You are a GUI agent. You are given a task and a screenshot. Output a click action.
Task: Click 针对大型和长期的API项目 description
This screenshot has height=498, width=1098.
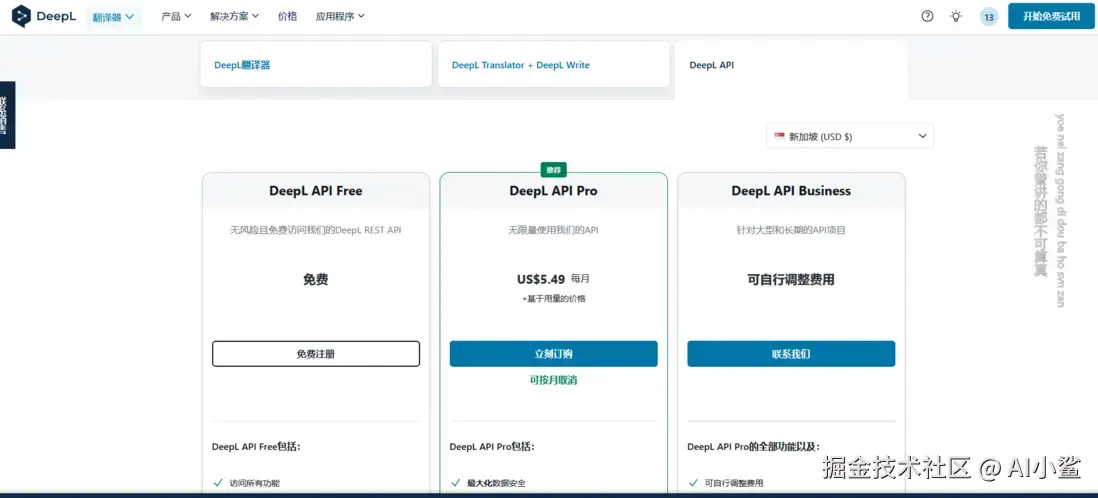tap(791, 230)
